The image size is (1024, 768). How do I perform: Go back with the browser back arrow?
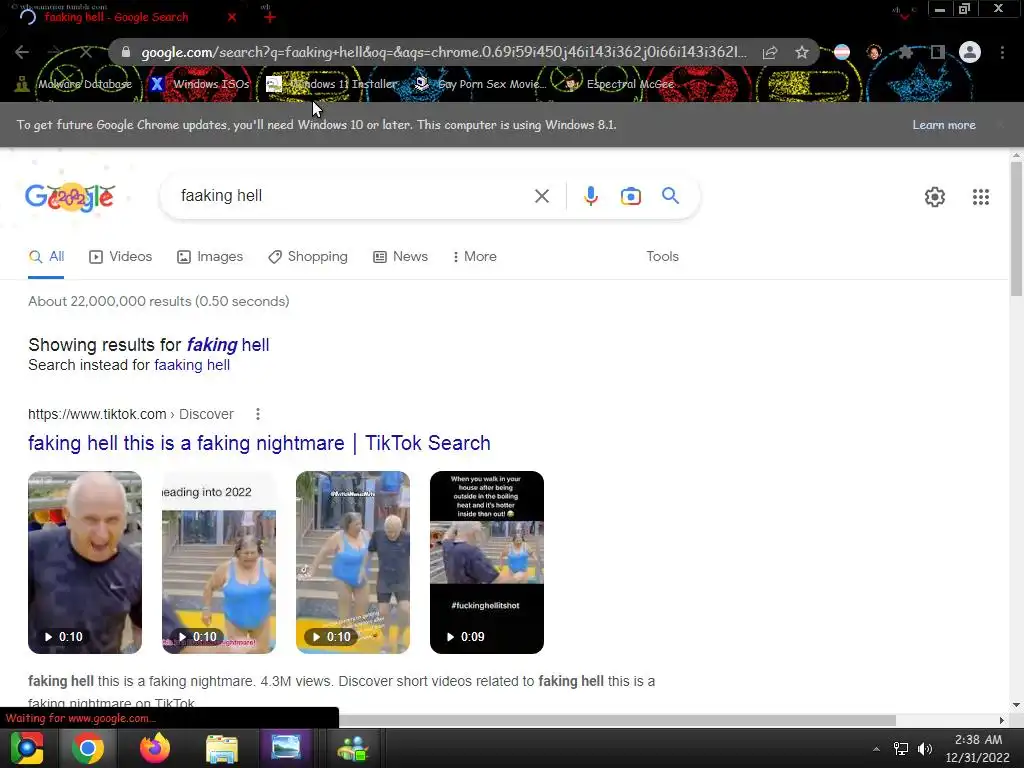(x=22, y=52)
